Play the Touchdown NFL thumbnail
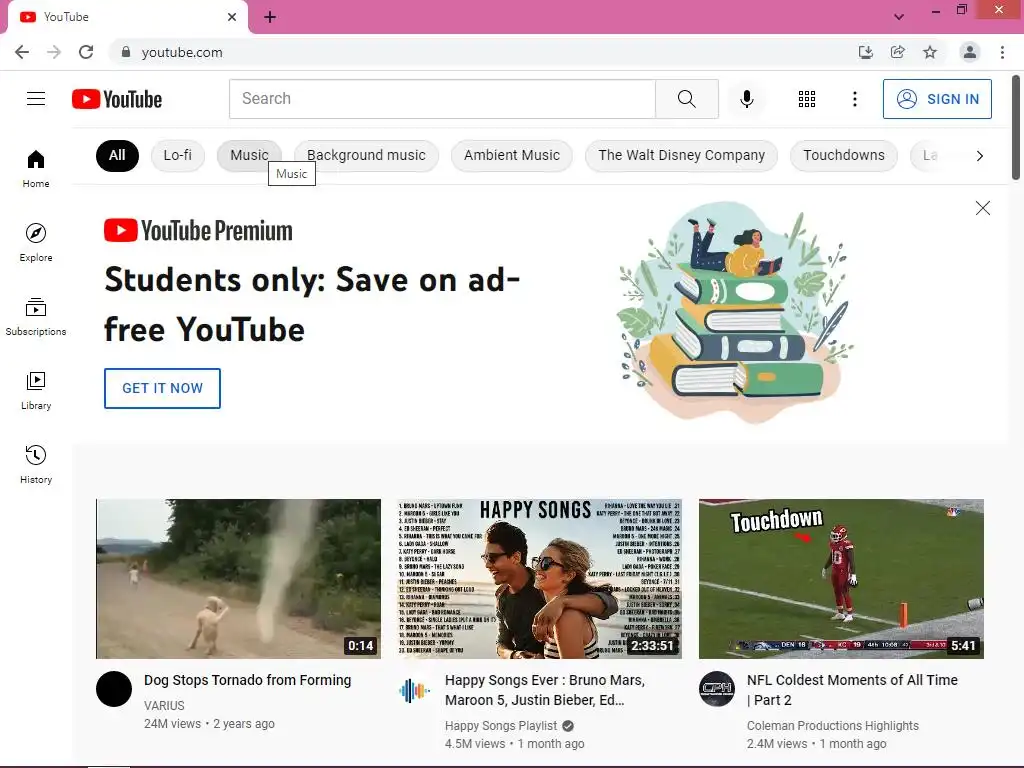The image size is (1024, 768). click(841, 579)
